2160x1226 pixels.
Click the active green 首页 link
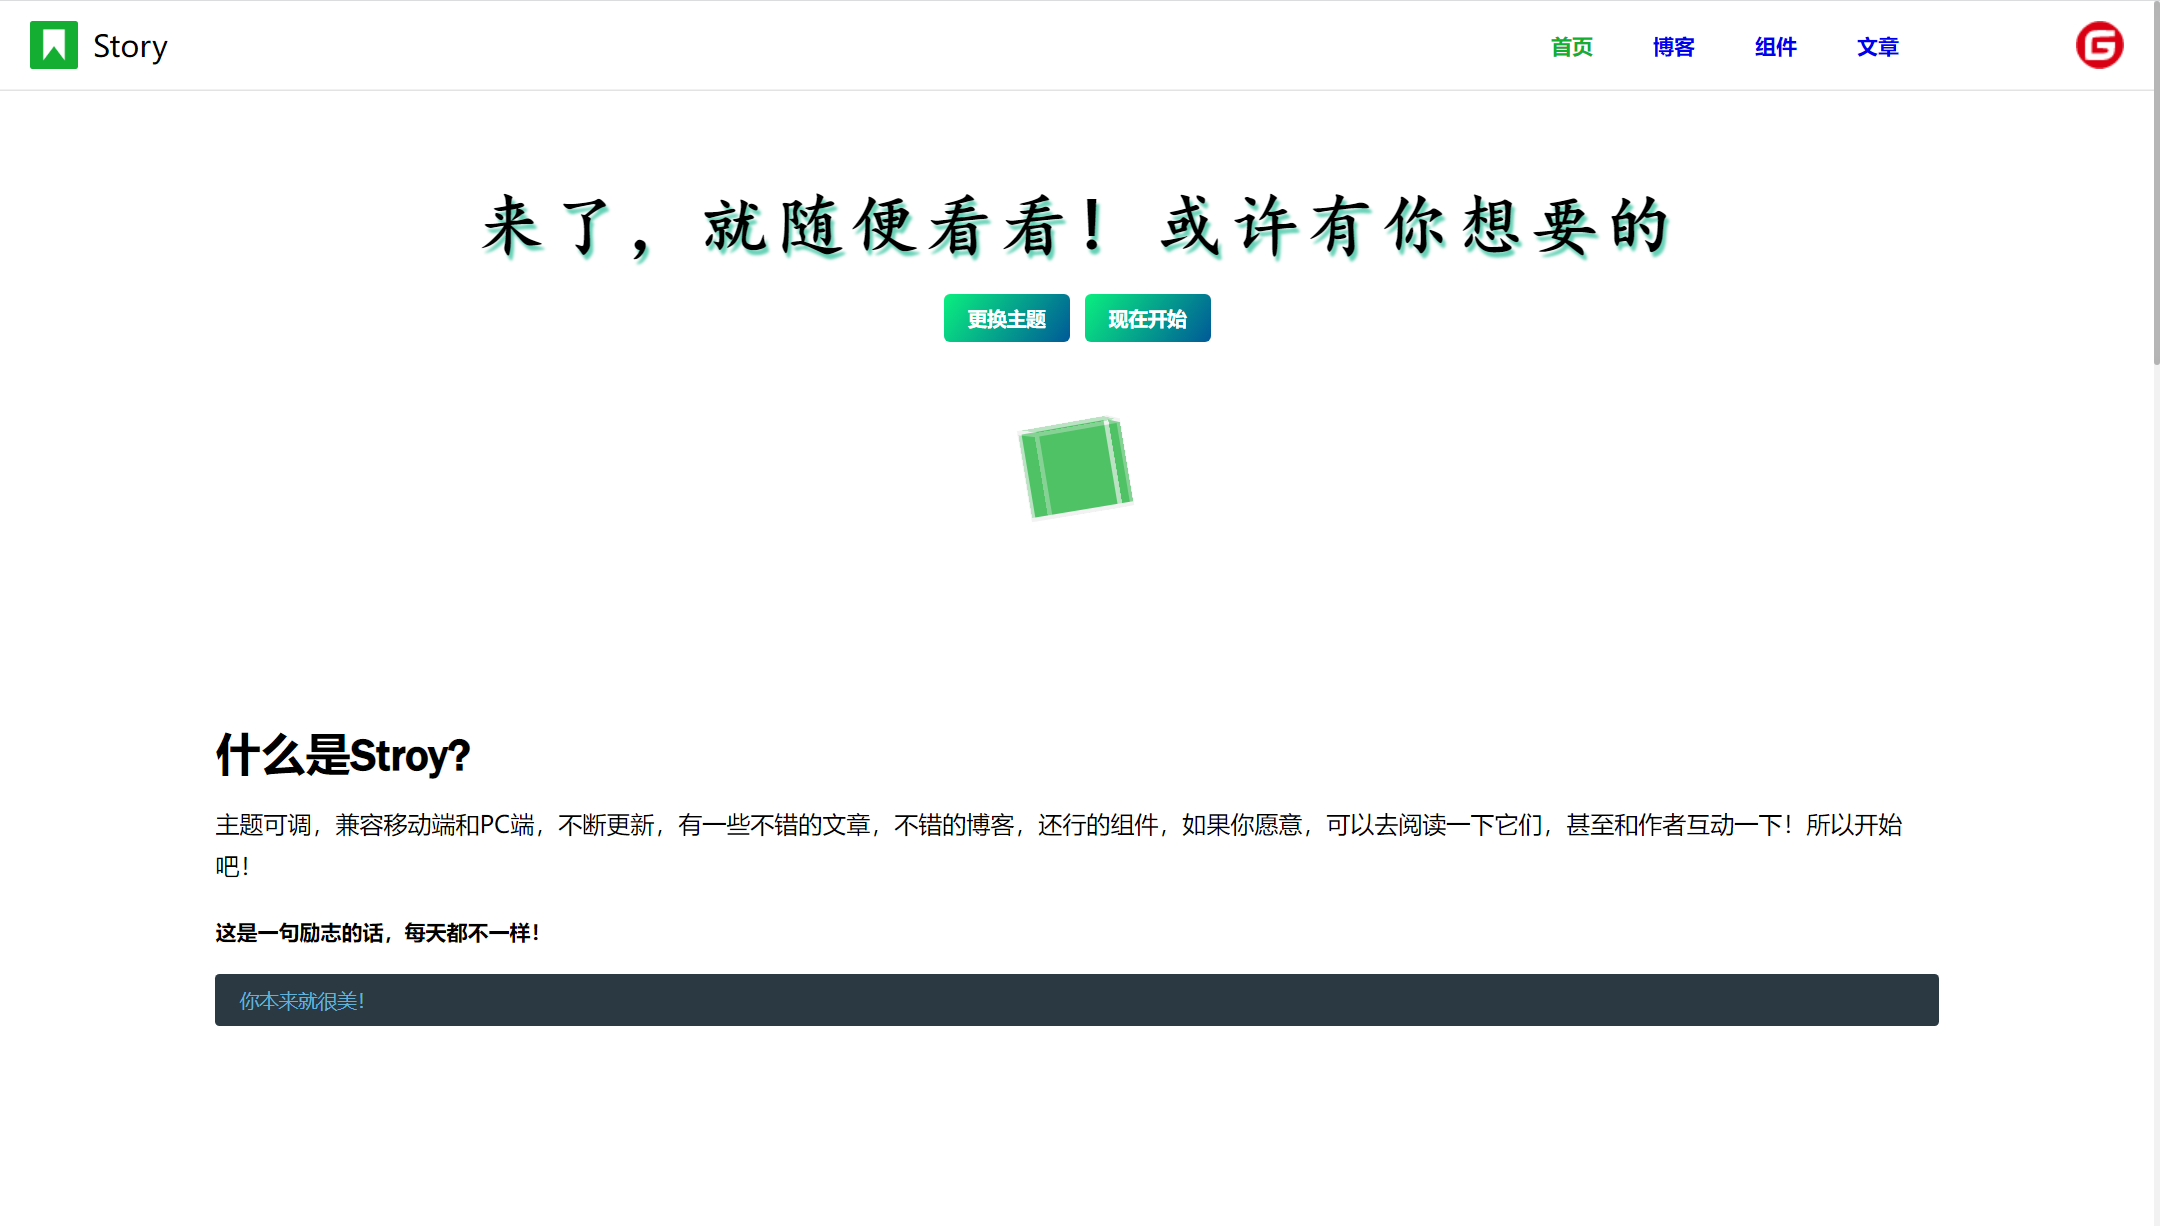click(1570, 46)
